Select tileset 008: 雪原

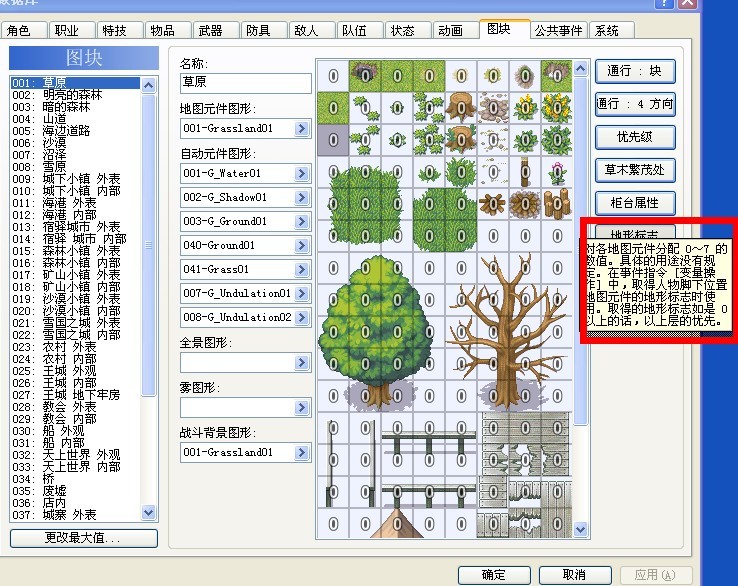pyautogui.click(x=75, y=167)
